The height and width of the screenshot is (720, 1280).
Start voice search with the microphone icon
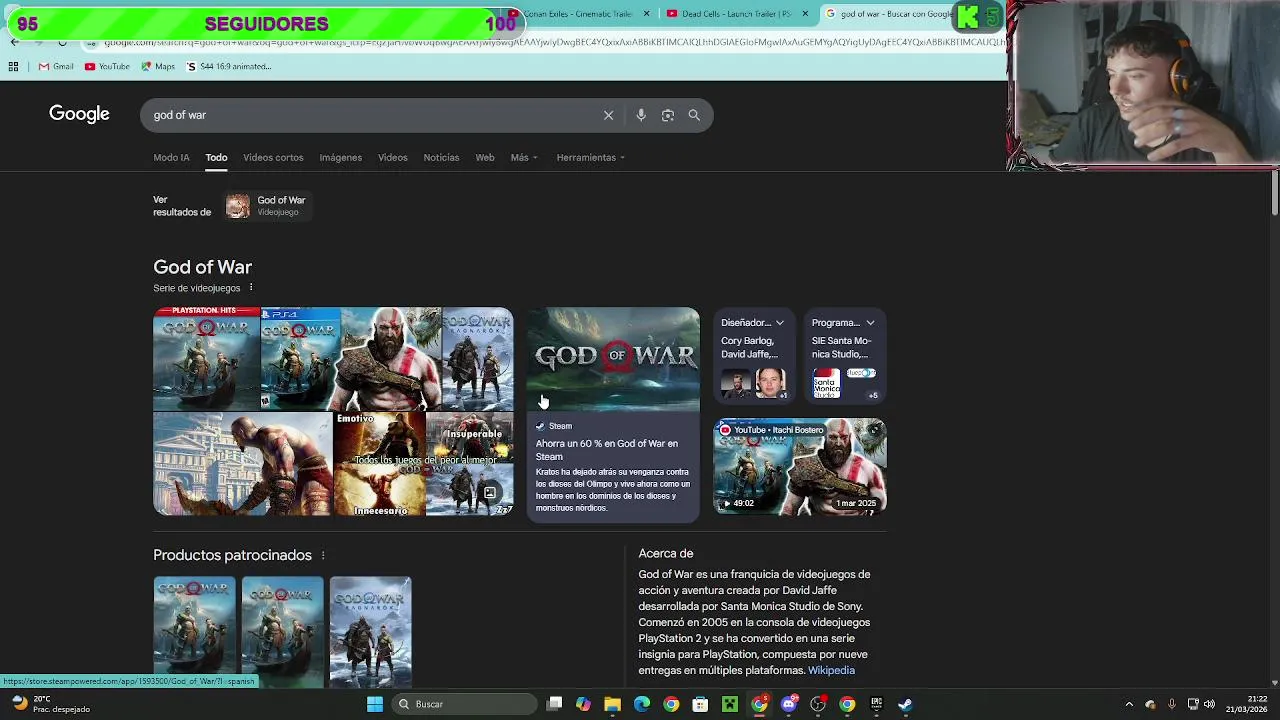[x=641, y=115]
